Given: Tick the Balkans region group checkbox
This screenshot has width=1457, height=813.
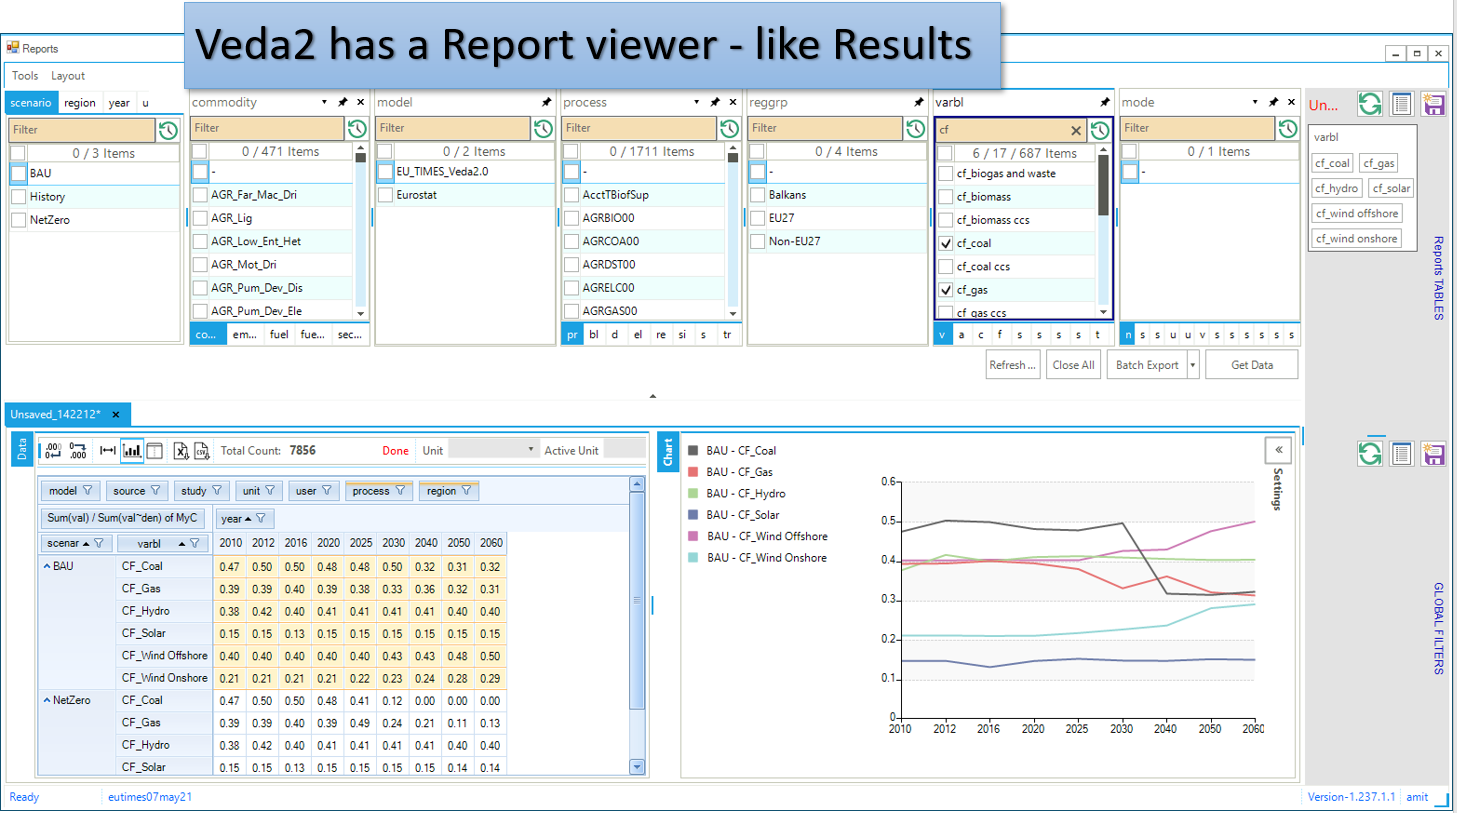Looking at the screenshot, I should pyautogui.click(x=758, y=195).
